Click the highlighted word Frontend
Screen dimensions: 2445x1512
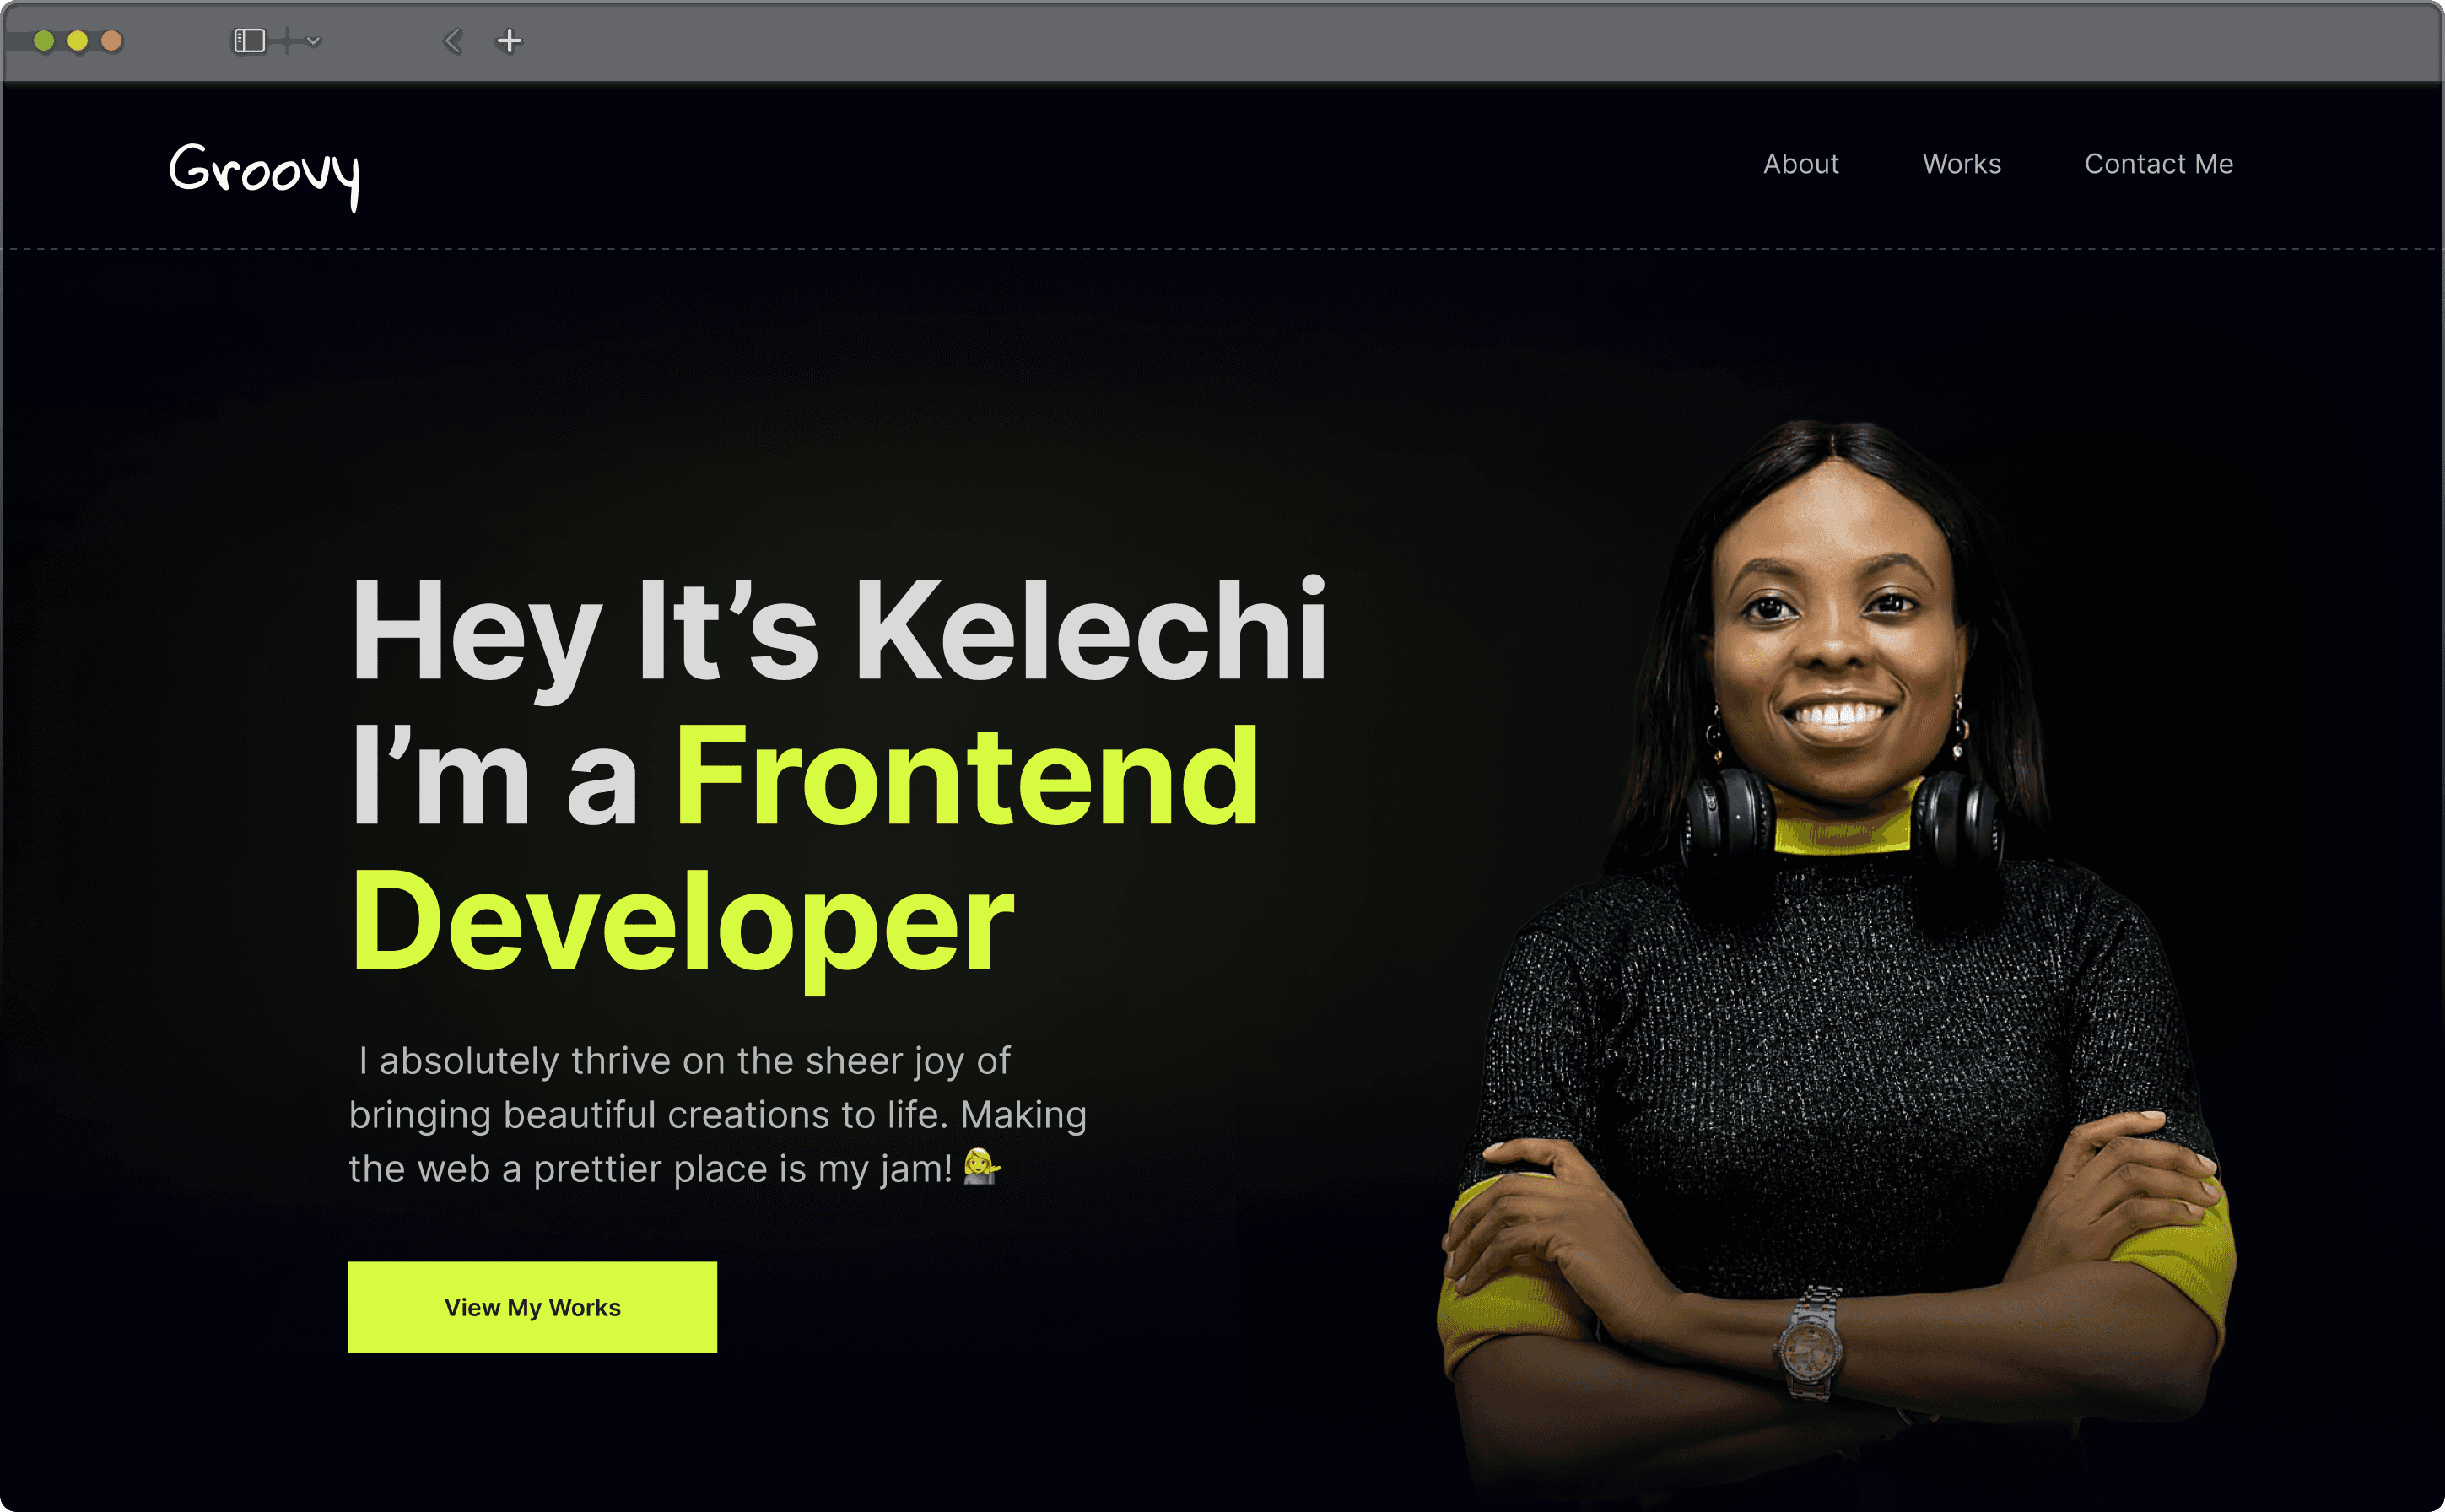967,776
